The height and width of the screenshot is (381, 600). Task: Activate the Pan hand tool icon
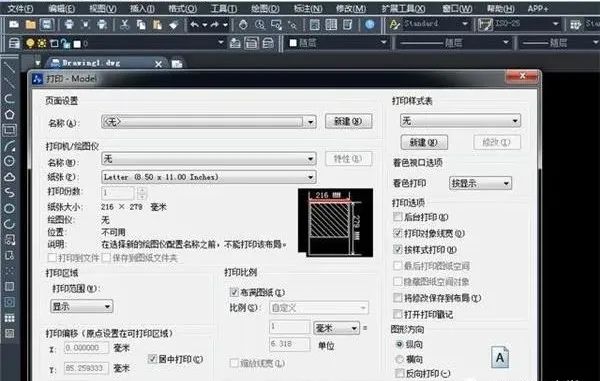tap(243, 25)
